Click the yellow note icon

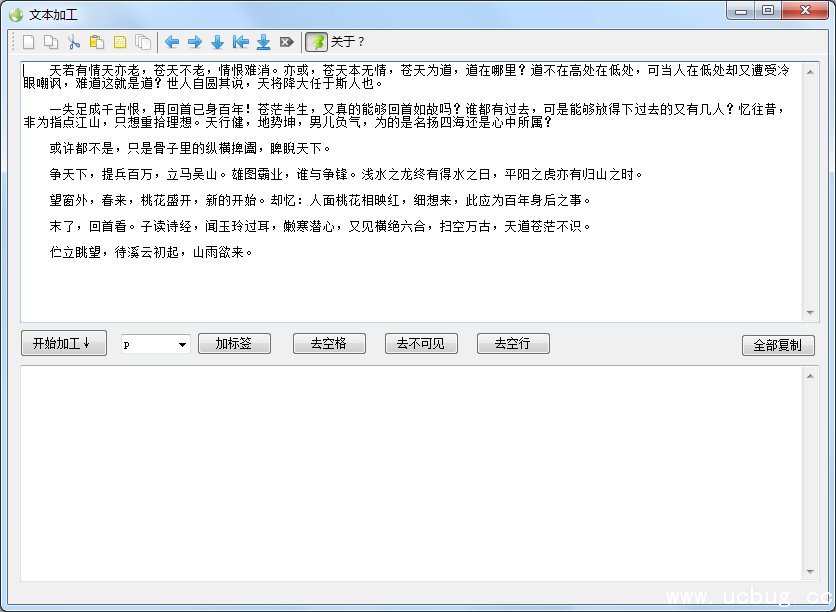120,42
